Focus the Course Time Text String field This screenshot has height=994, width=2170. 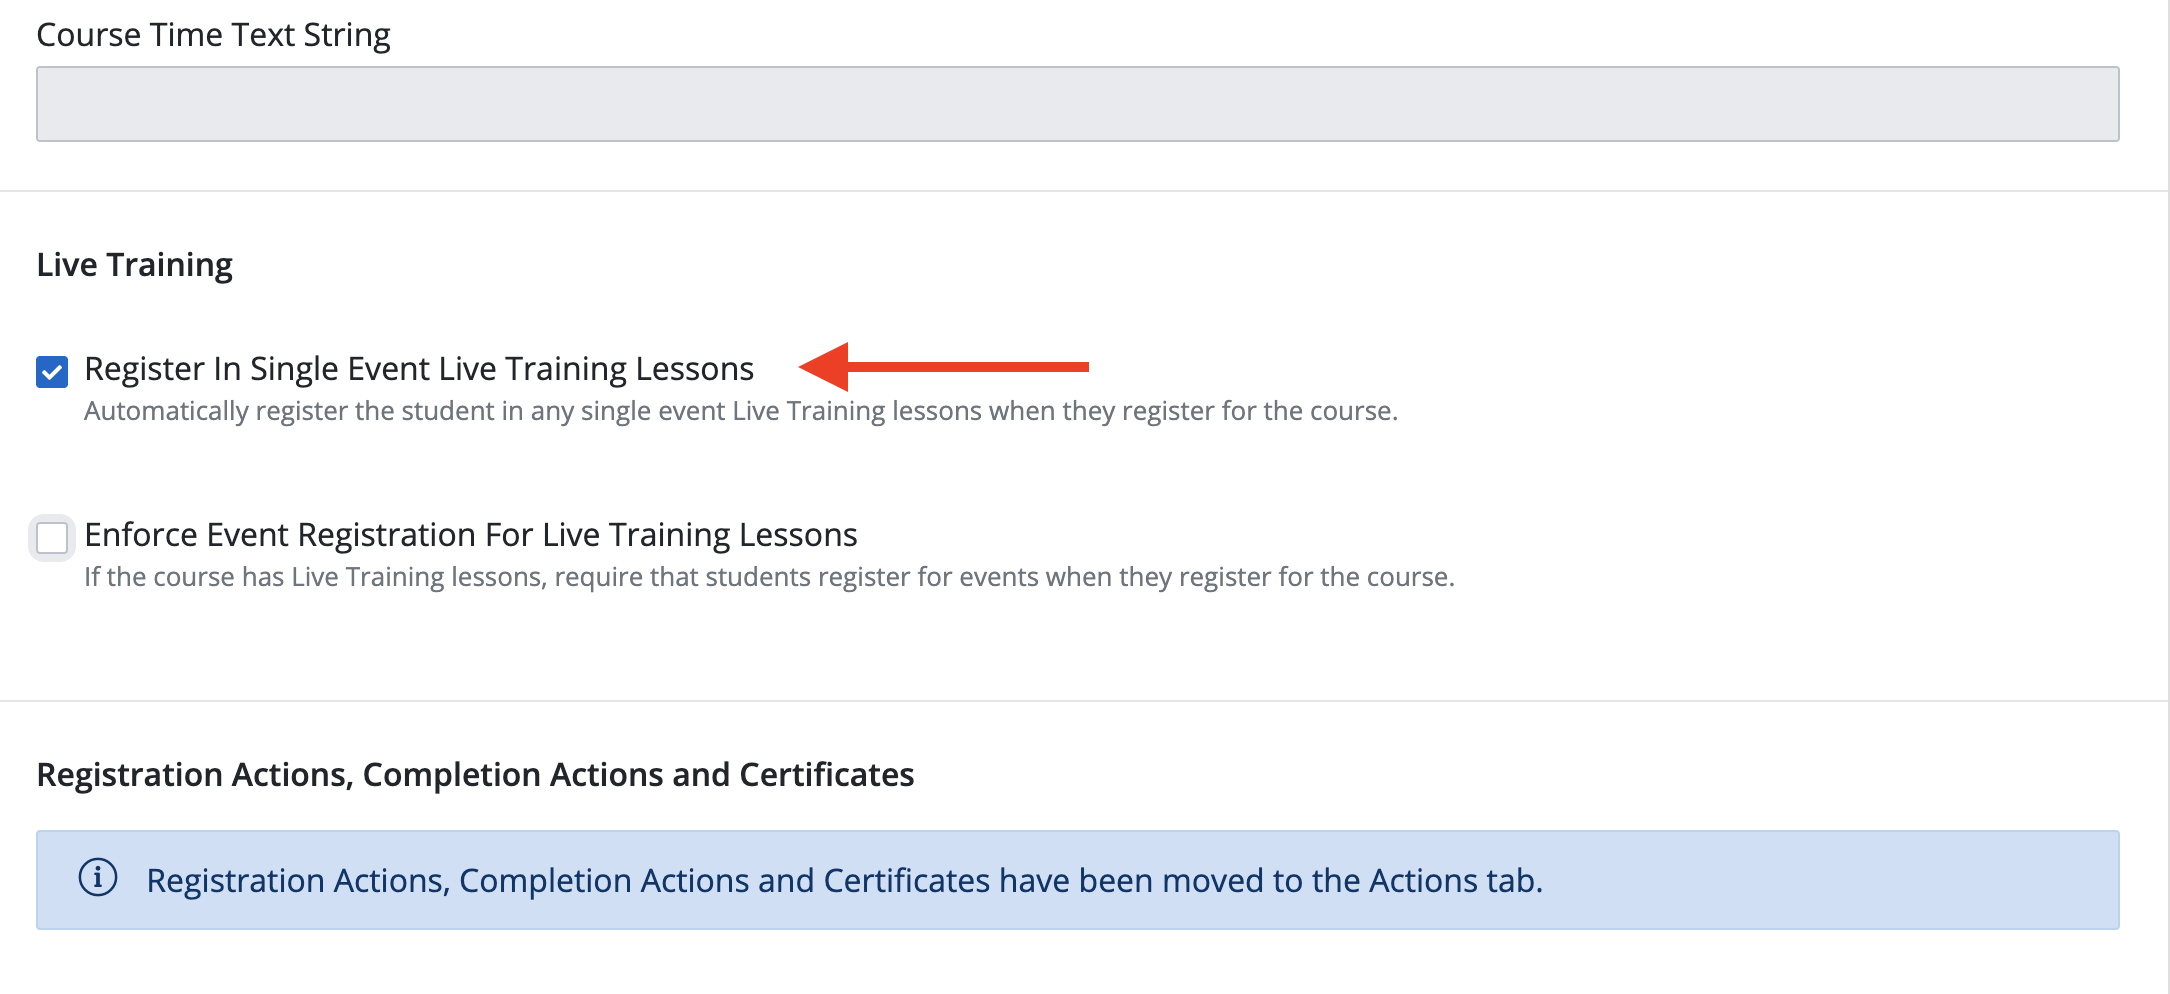click(x=1078, y=104)
